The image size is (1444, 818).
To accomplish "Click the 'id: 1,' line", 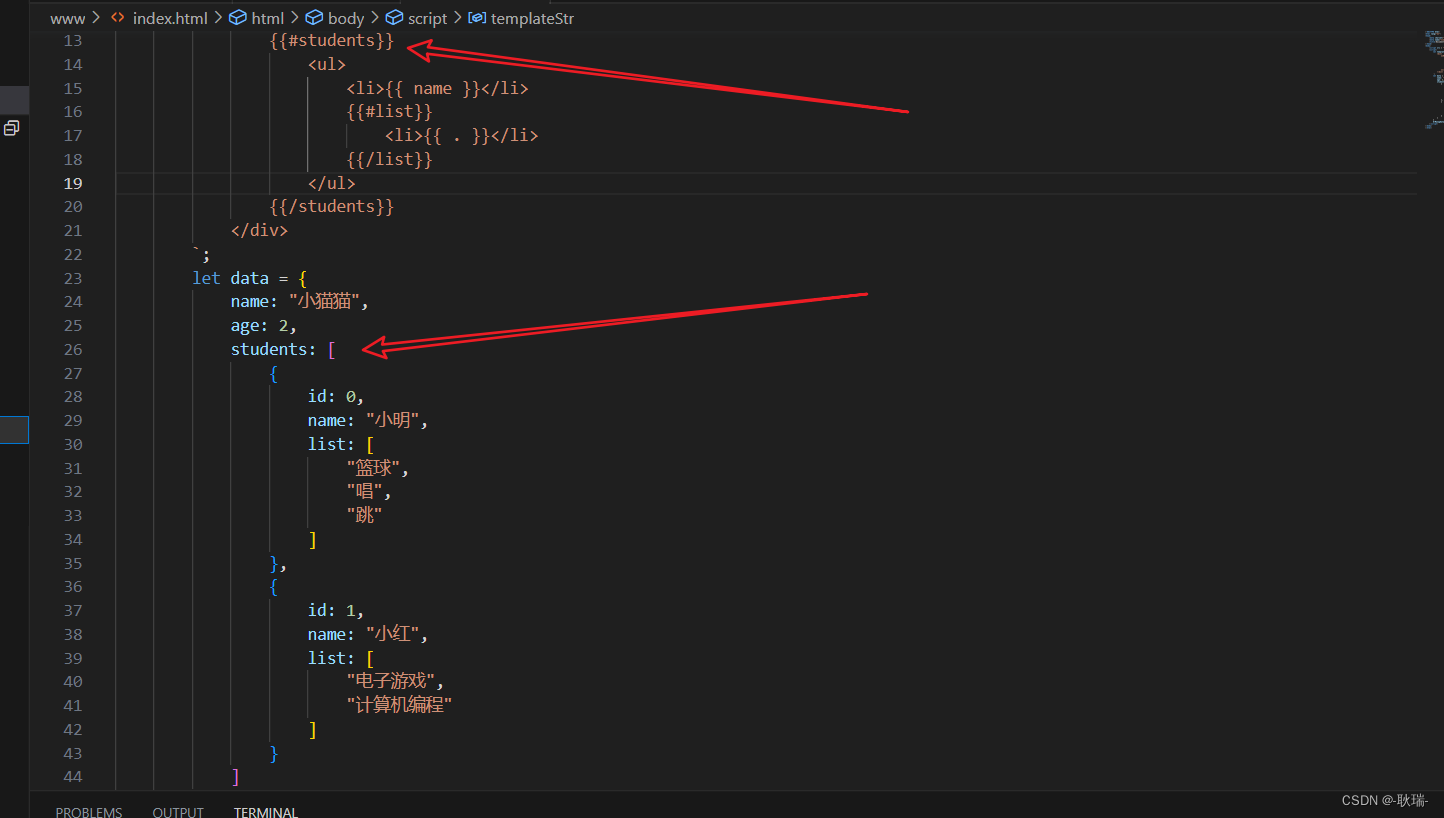I will (x=336, y=611).
